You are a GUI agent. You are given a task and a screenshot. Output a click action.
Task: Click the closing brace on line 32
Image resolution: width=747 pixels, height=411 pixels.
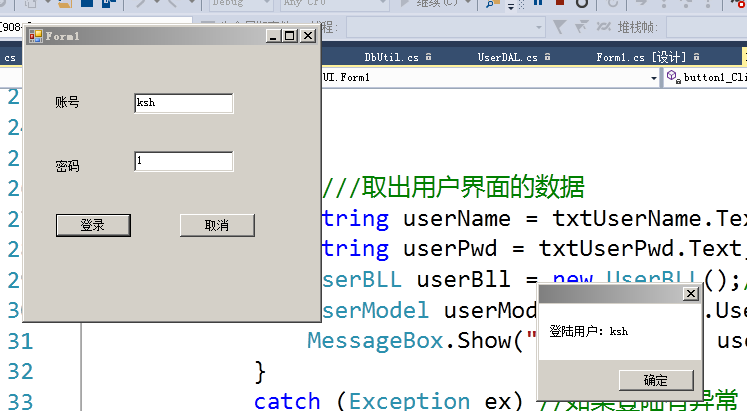(x=260, y=371)
